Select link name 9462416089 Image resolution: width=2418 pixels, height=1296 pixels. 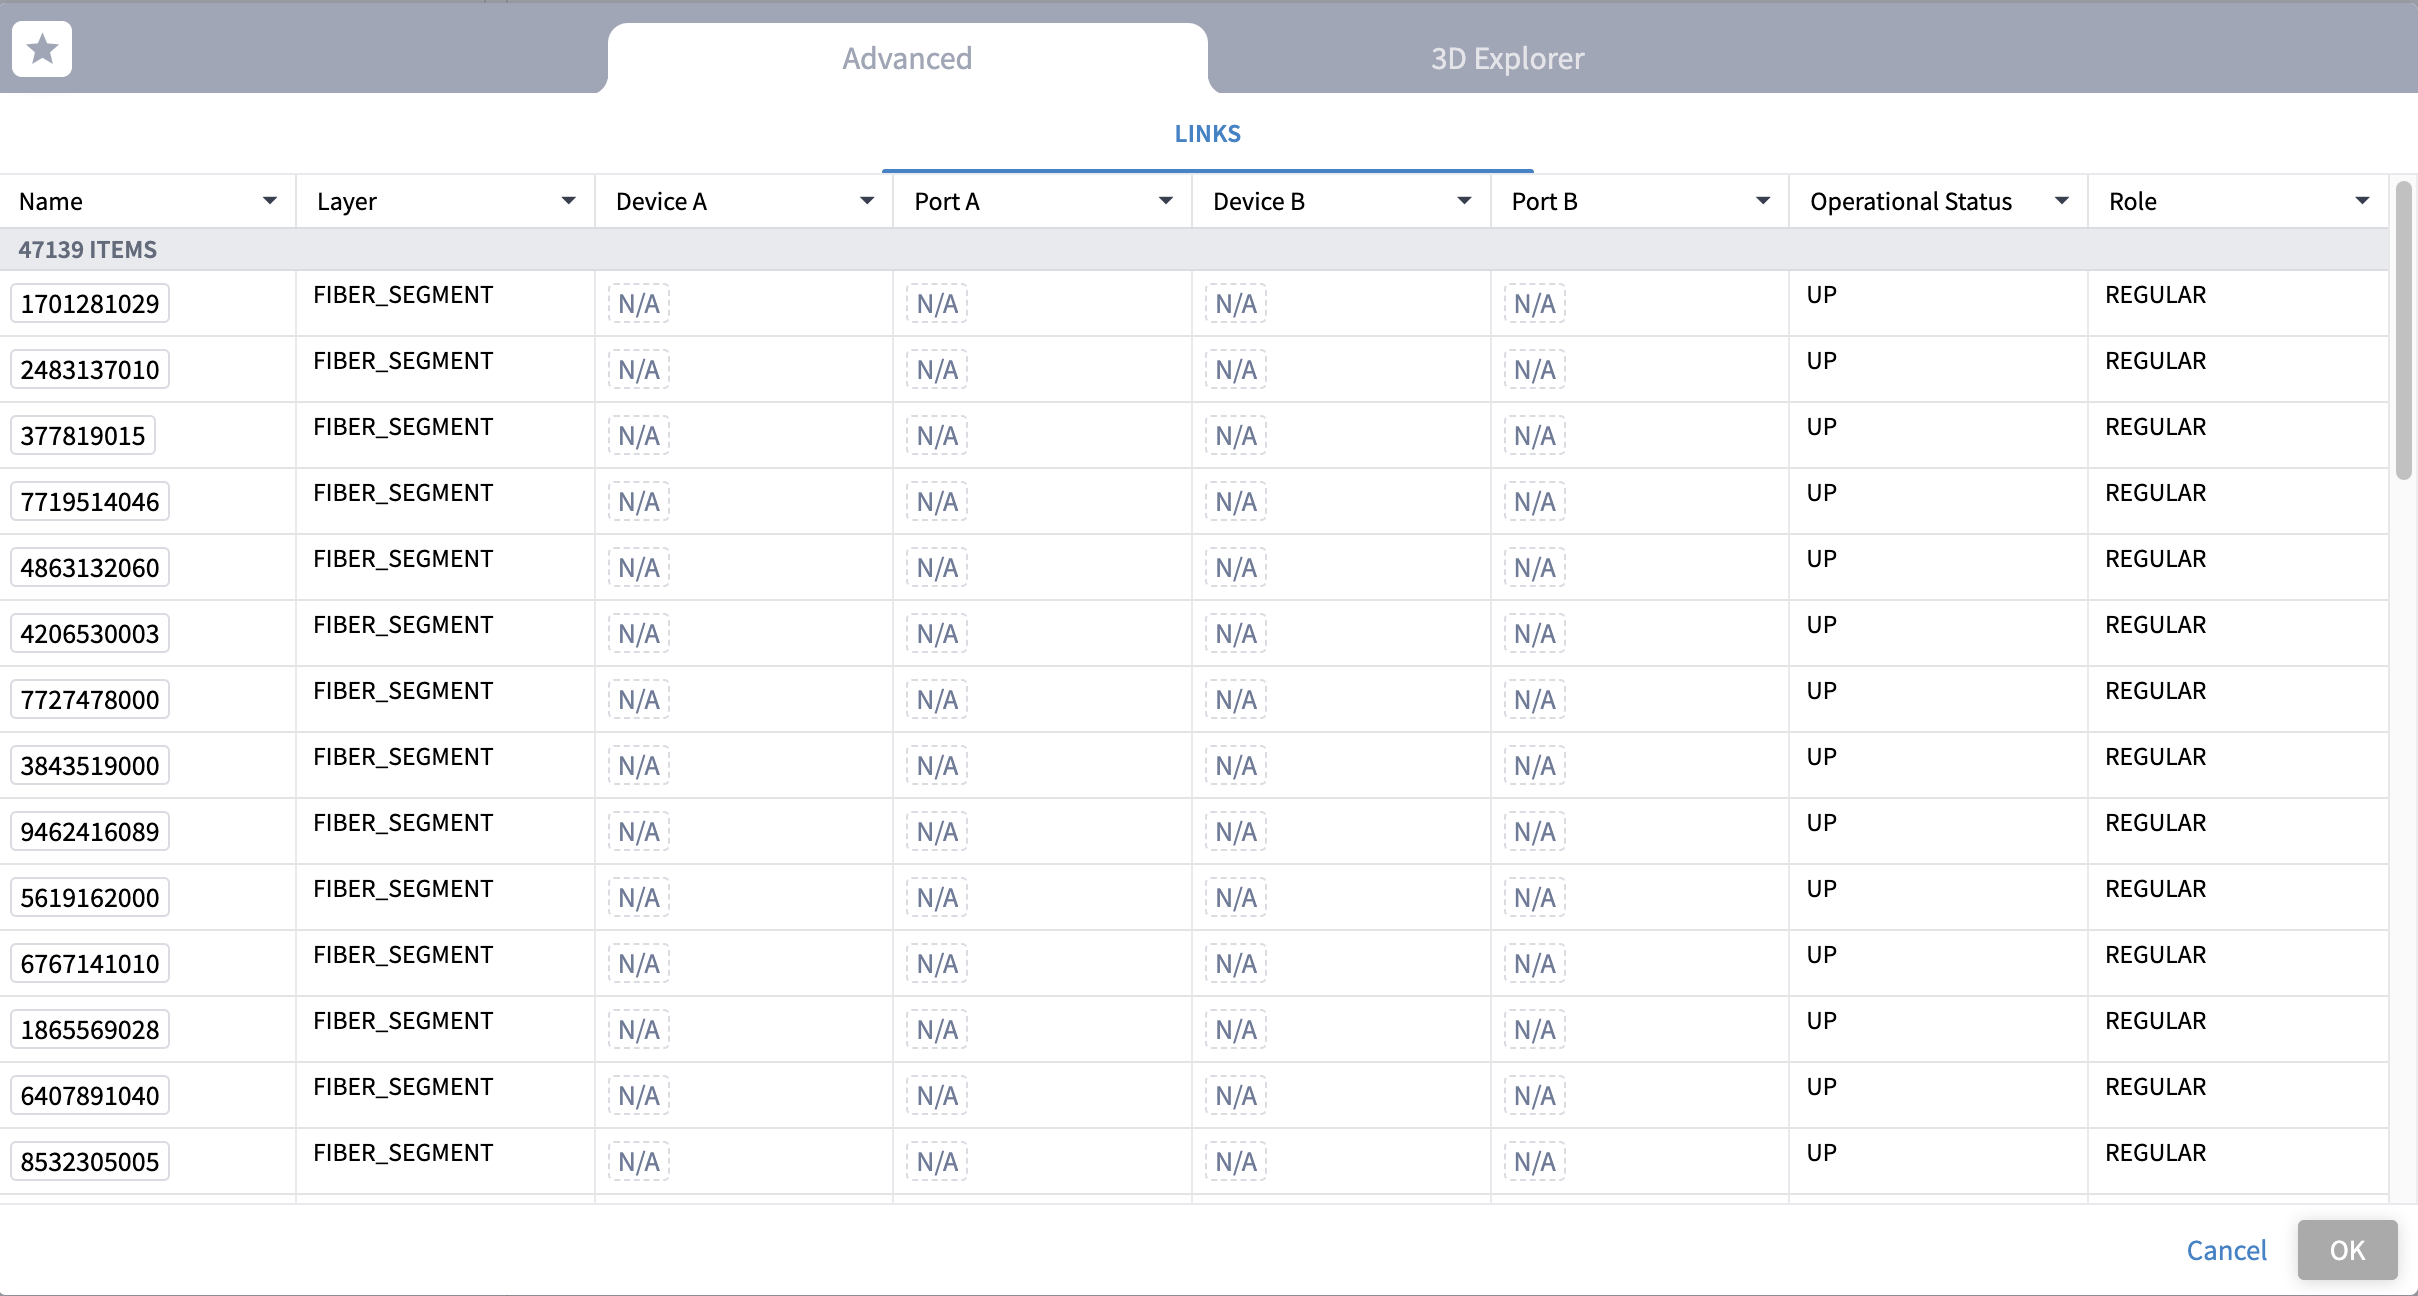click(90, 832)
